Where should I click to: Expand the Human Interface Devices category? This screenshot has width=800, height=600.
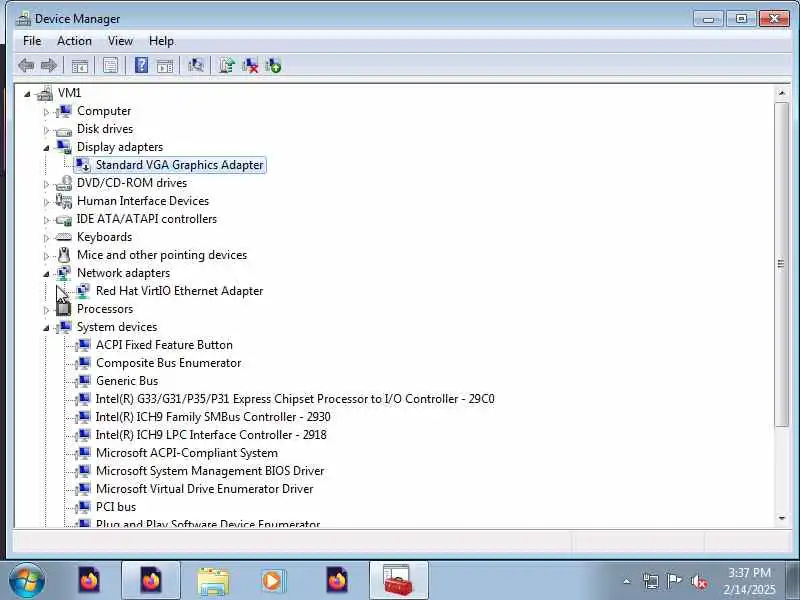[x=46, y=202]
